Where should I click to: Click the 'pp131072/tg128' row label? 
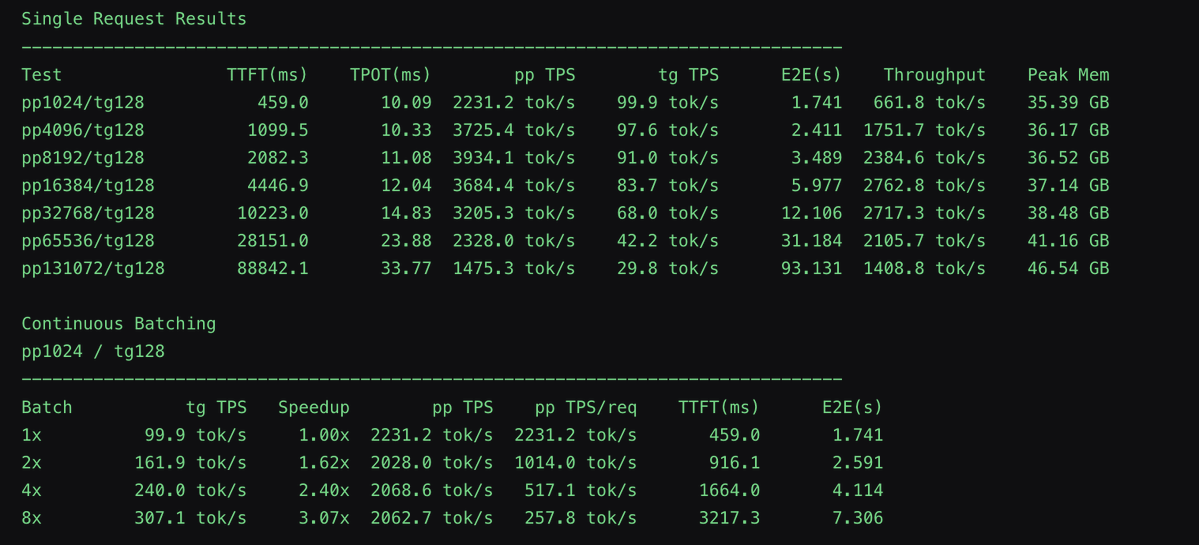[x=93, y=268]
